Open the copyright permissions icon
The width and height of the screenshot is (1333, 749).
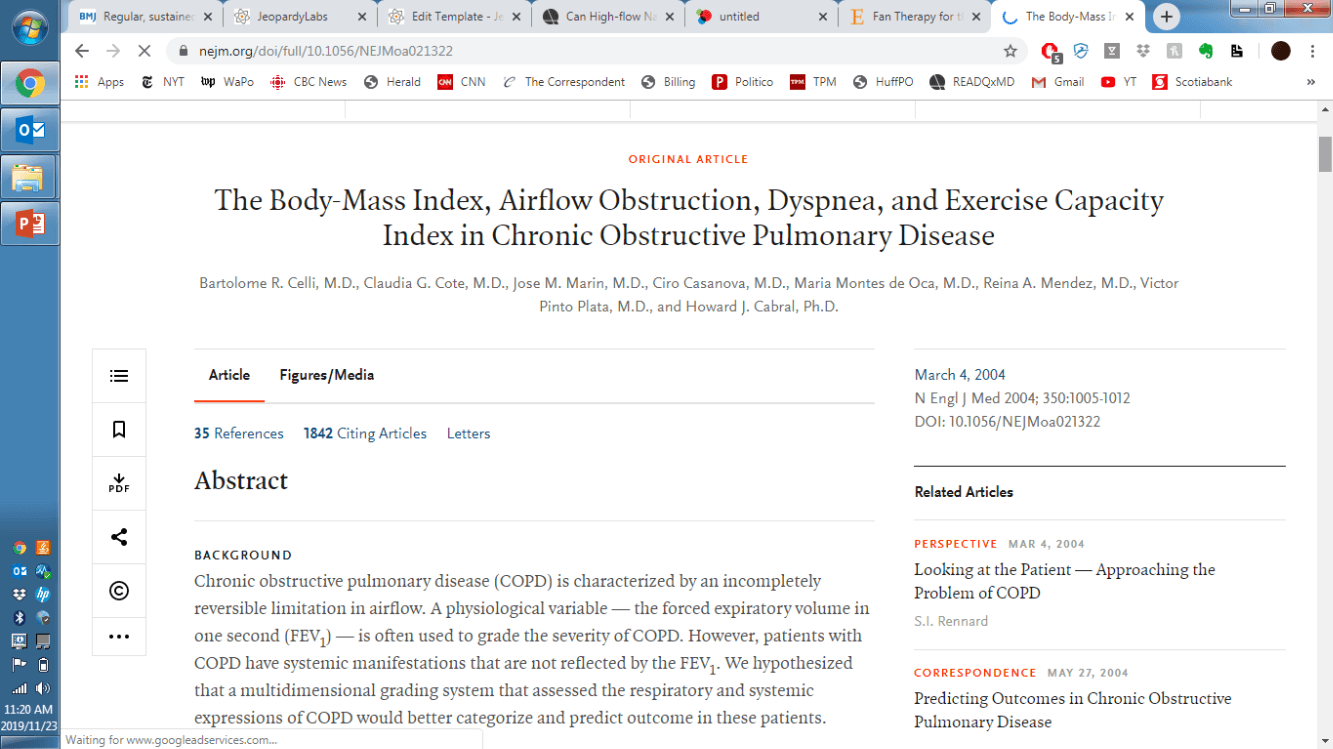click(x=119, y=591)
